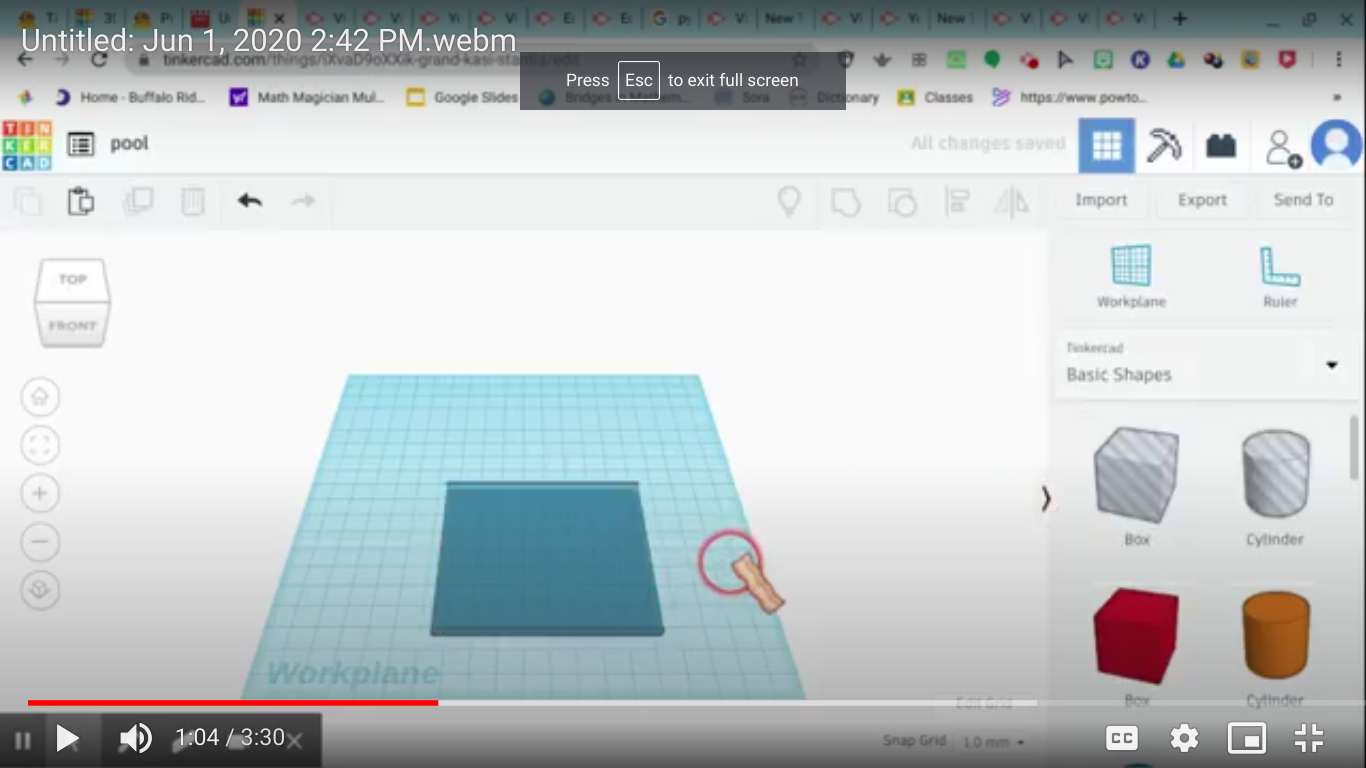The image size is (1366, 768).
Task: Click the view cube TOP face
Action: click(73, 280)
